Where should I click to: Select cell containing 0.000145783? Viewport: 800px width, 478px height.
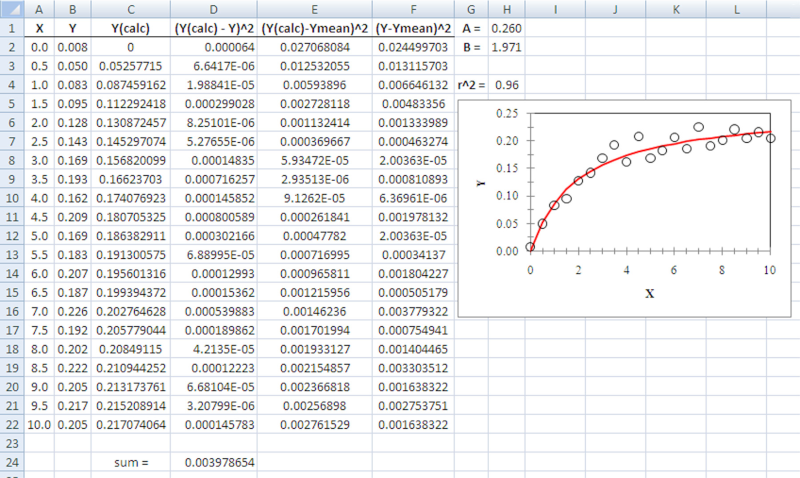(214, 424)
